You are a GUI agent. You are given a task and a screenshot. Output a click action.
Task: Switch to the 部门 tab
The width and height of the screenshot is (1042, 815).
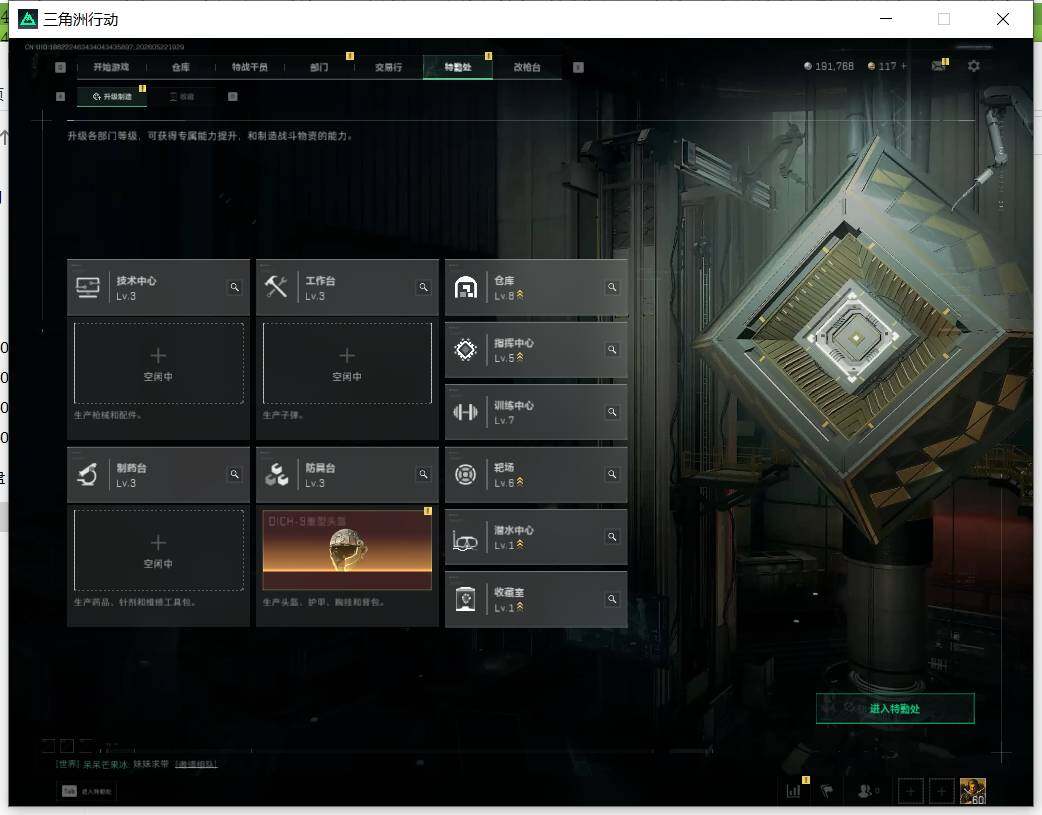[319, 67]
